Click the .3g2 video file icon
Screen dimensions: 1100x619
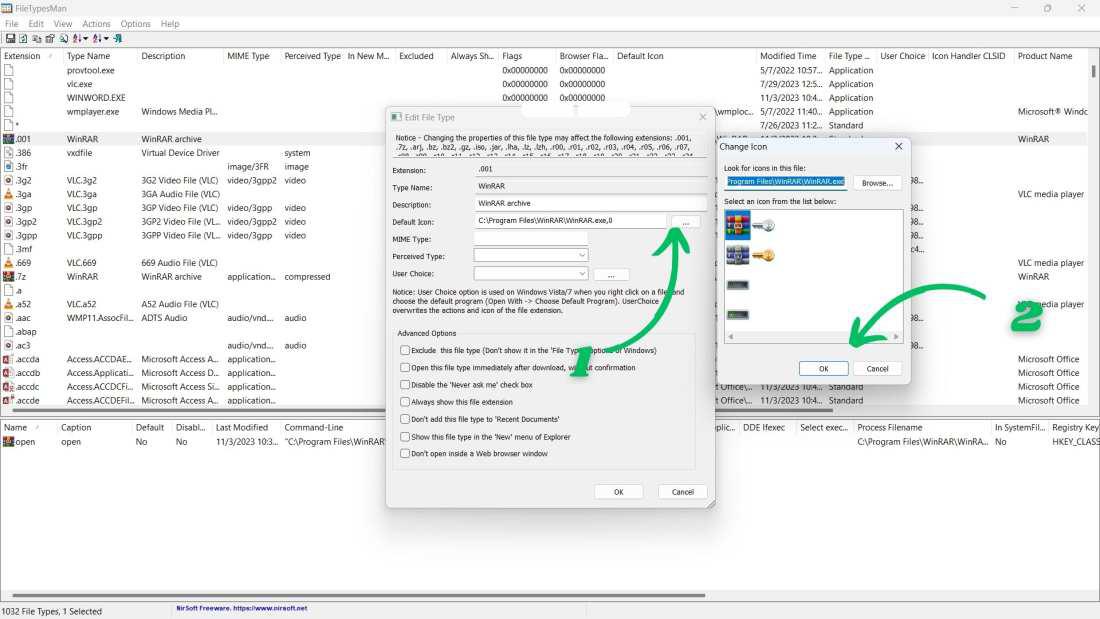8,180
